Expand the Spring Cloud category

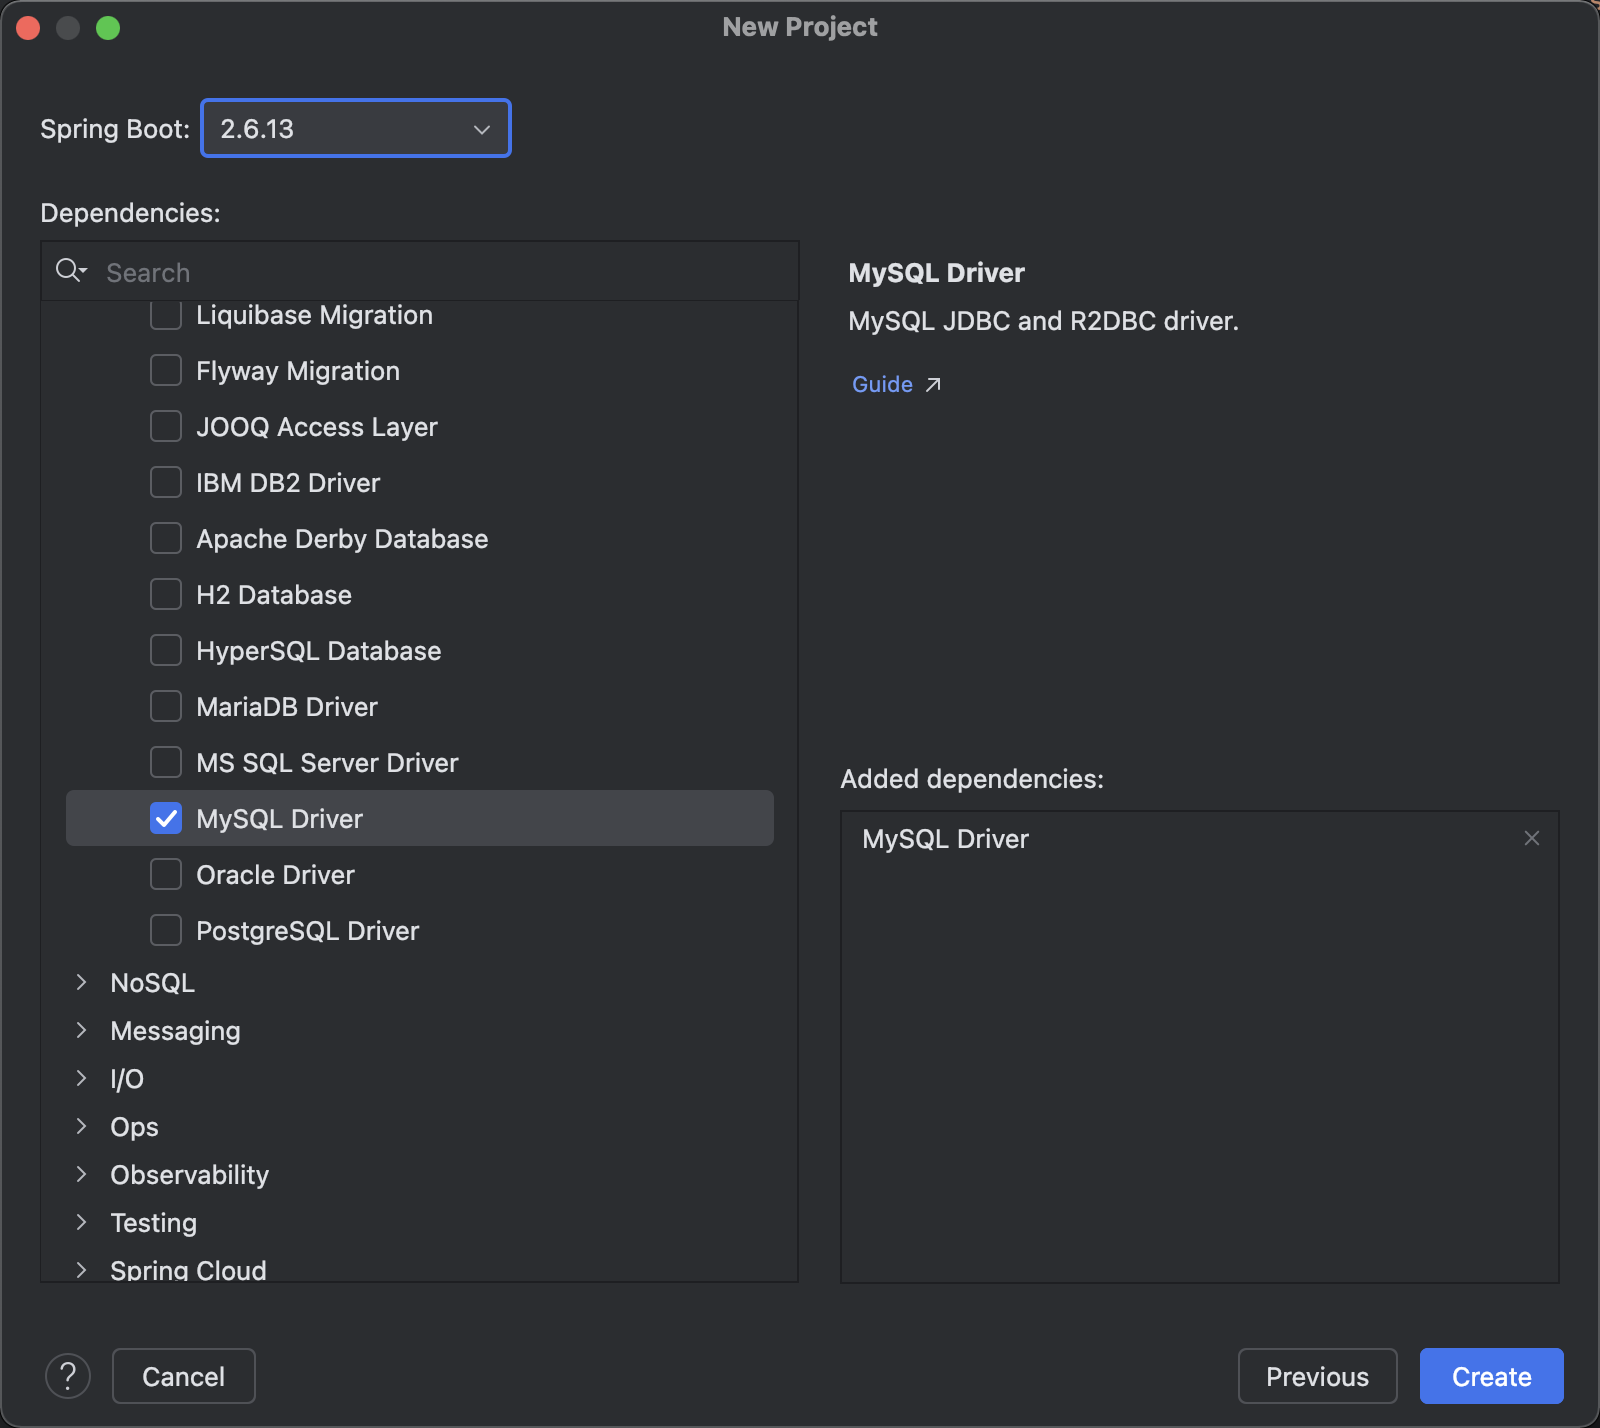[x=82, y=1270]
